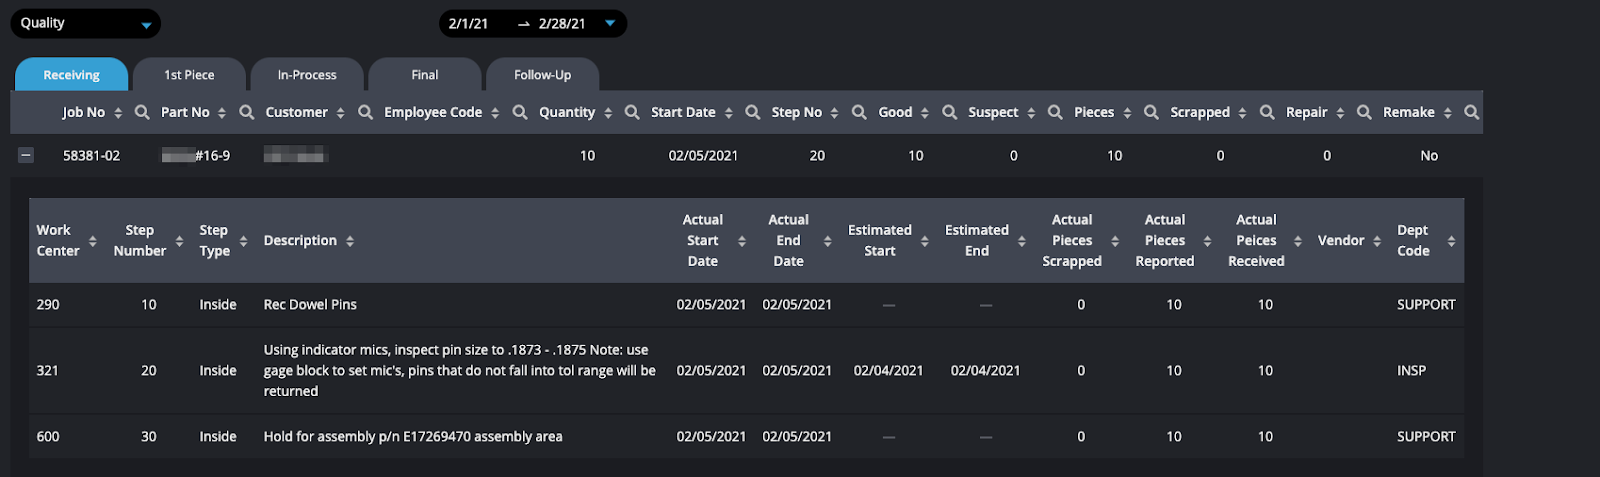Collapse the job 58381-02 row
This screenshot has height=477, width=1600.
pyautogui.click(x=26, y=155)
